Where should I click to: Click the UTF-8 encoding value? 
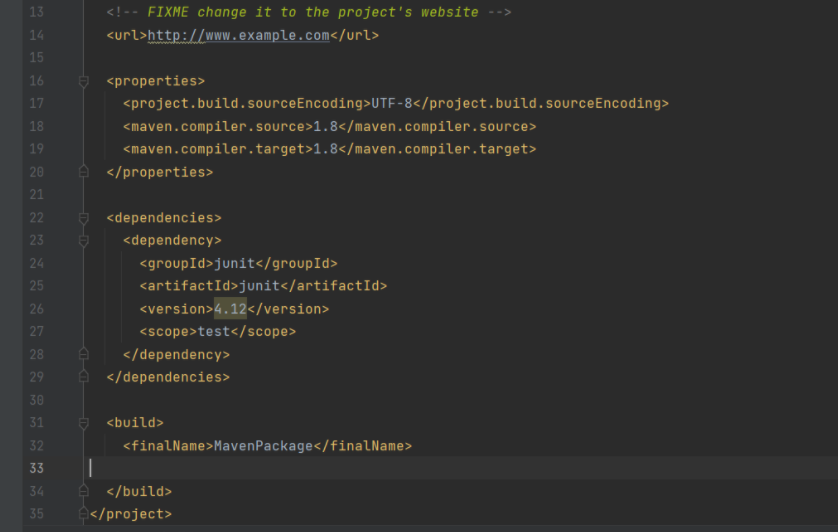click(392, 103)
